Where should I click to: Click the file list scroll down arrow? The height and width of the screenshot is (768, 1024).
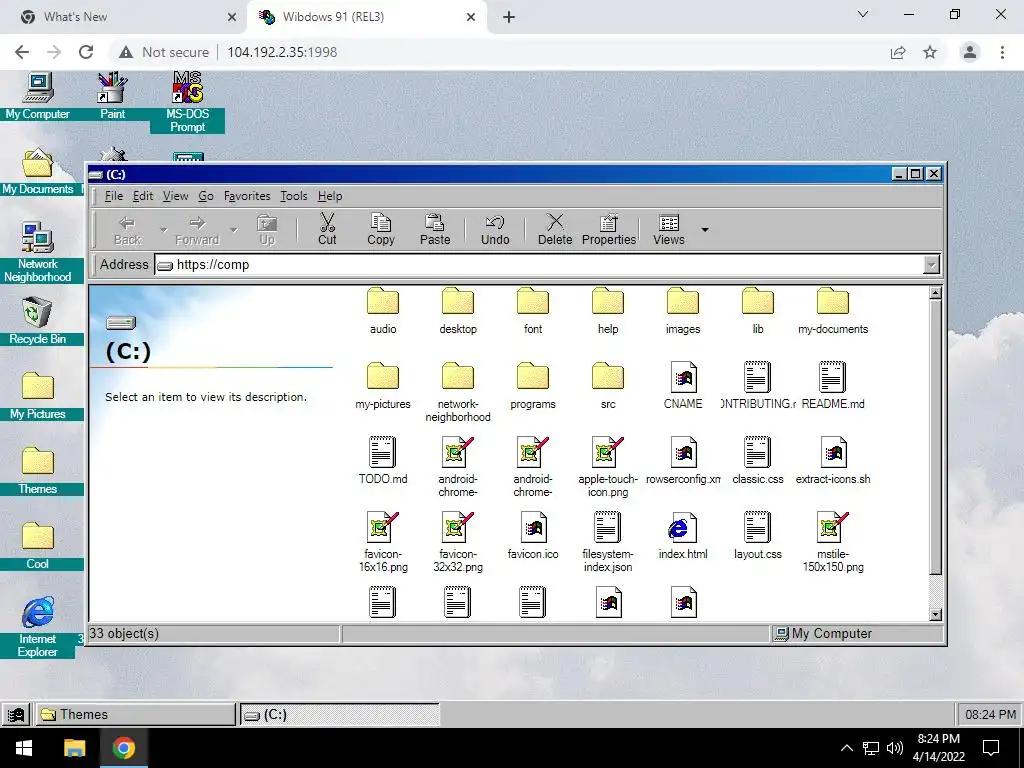[935, 614]
